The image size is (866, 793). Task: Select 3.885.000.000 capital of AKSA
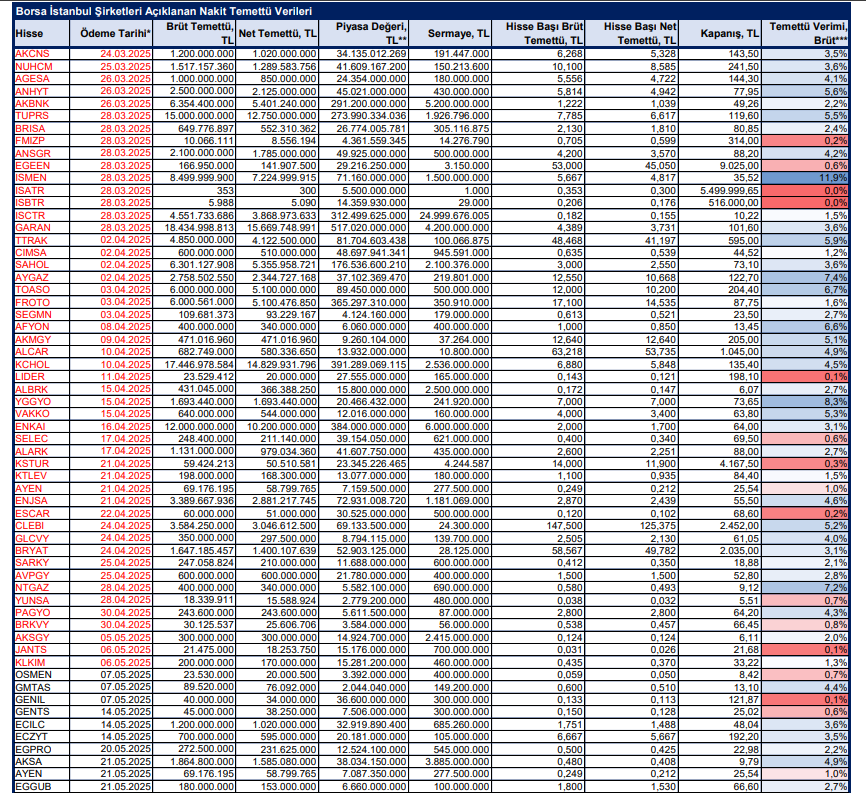point(455,762)
